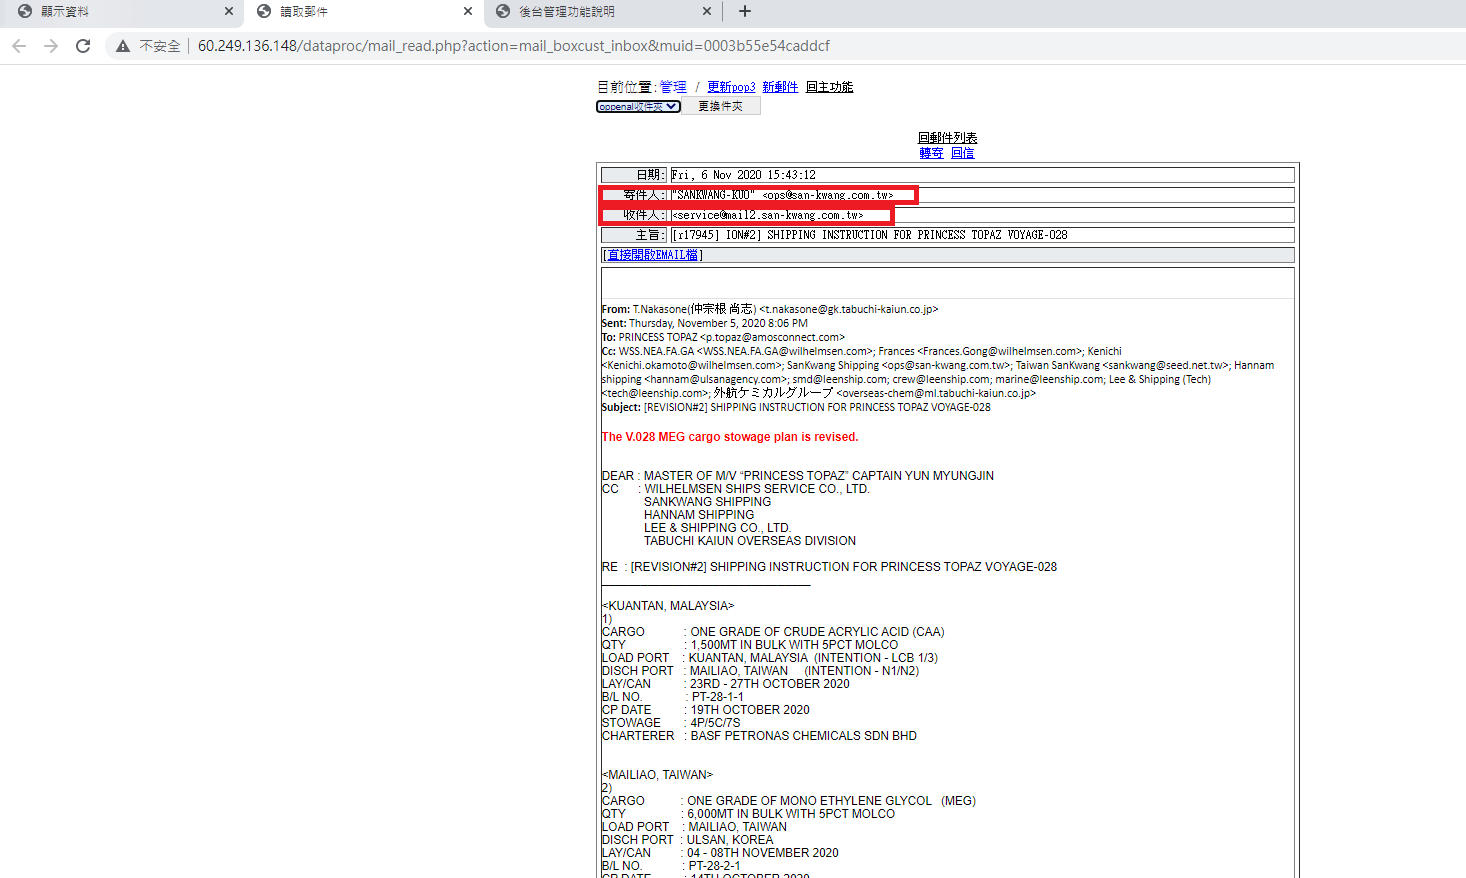Click the 更新pop3 link
Viewport: 1466px width, 878px height.
(731, 87)
